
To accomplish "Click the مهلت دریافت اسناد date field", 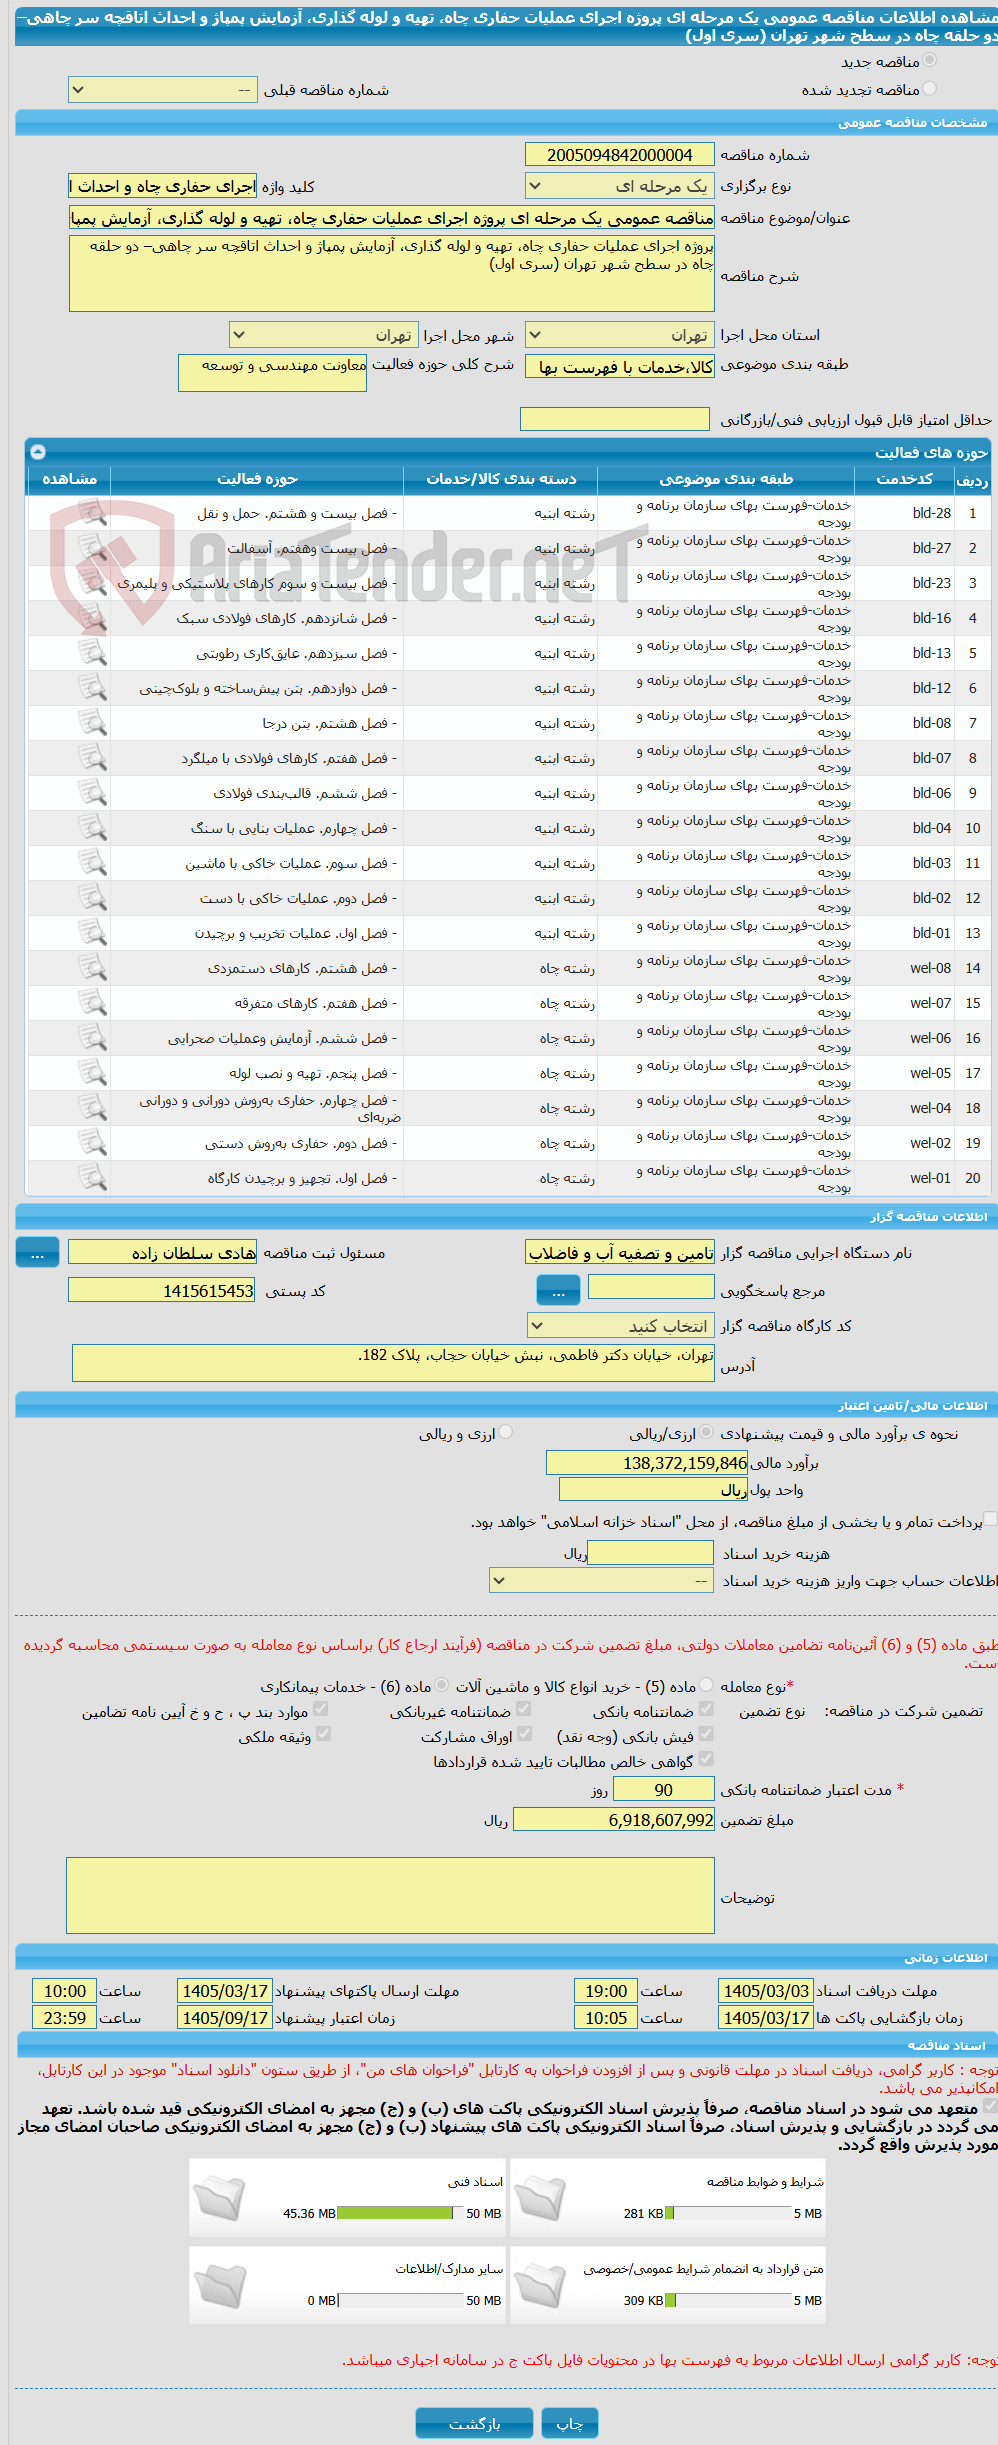I will click(x=766, y=1991).
